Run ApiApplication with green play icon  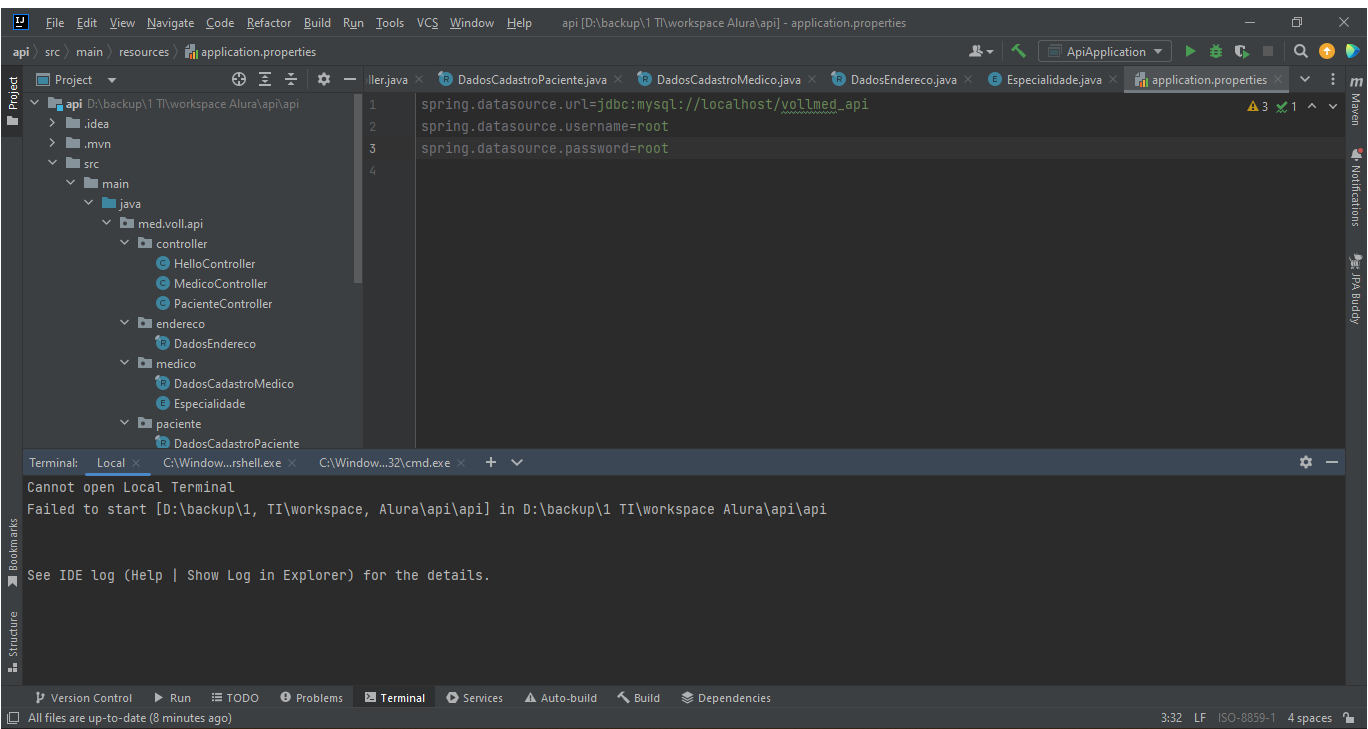1190,51
